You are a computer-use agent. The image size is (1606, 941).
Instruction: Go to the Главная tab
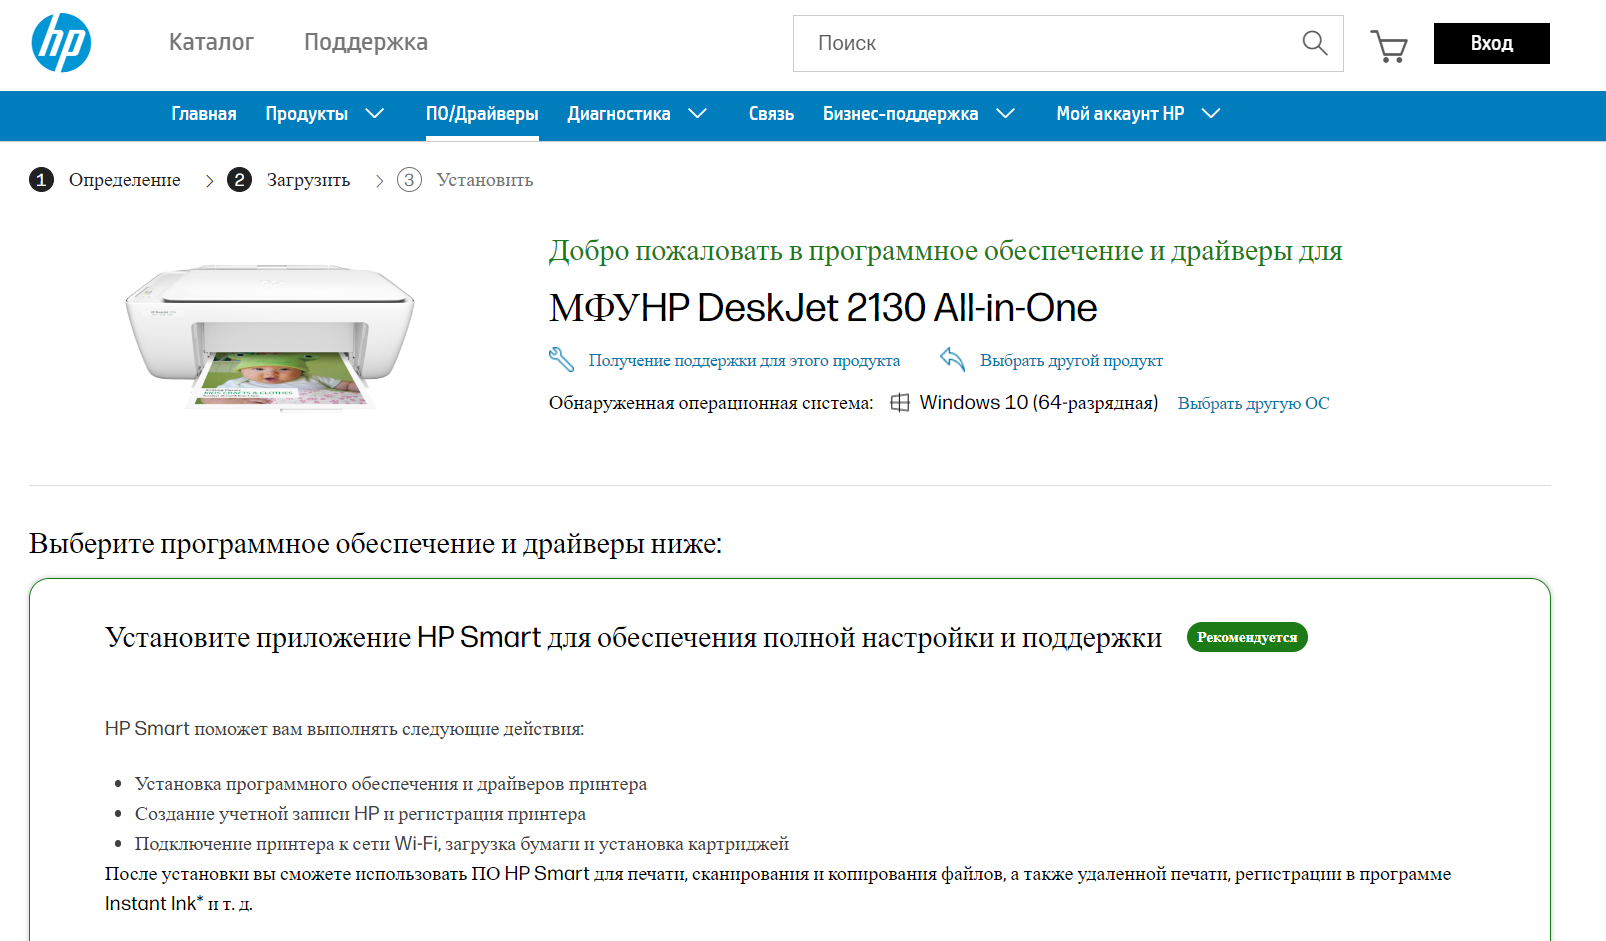[204, 114]
